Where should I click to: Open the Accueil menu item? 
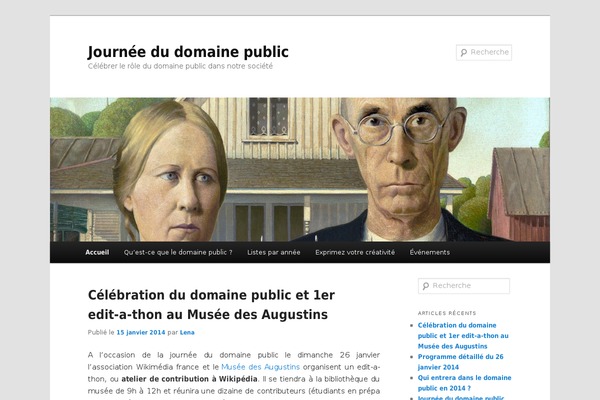pos(97,252)
